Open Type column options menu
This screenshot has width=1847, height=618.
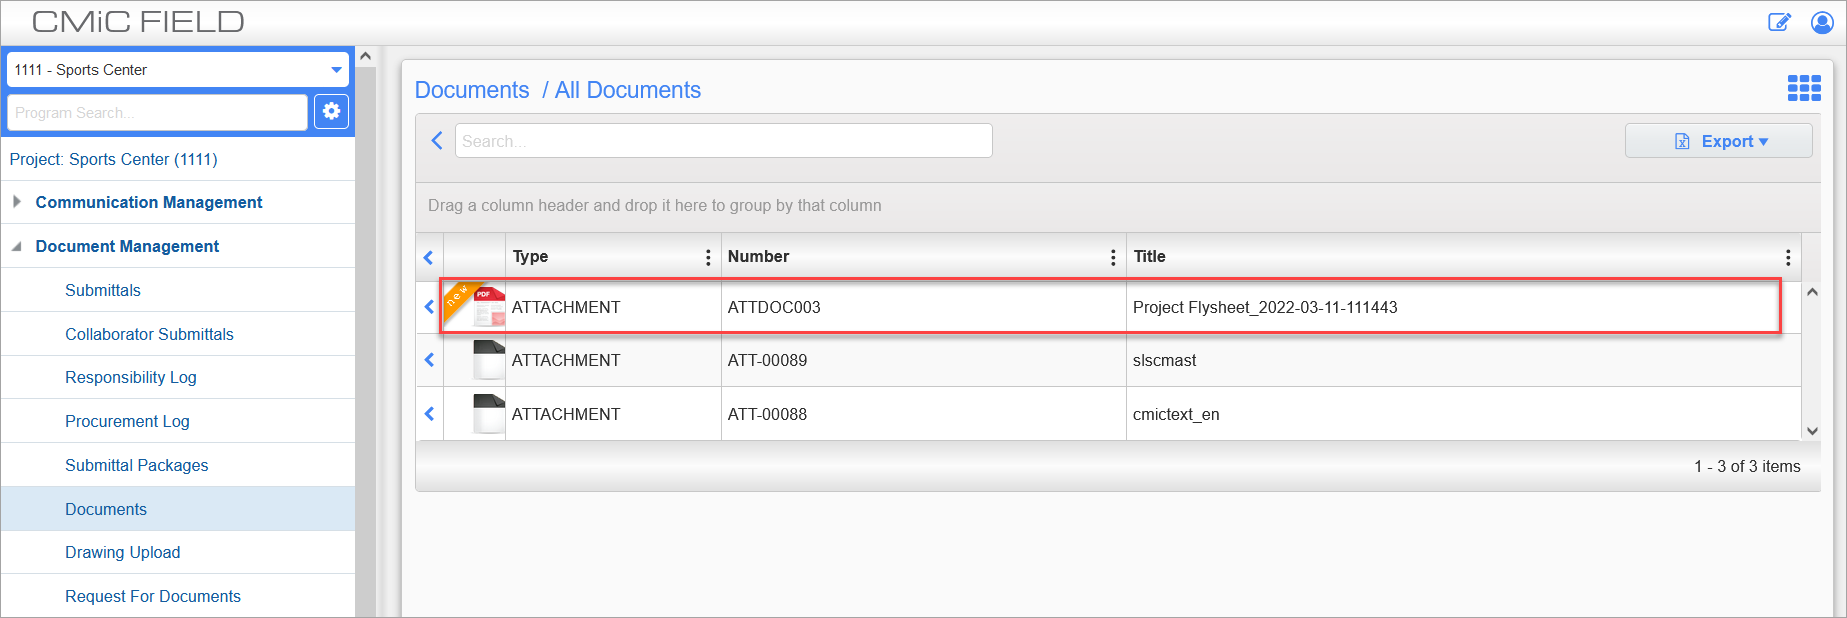tap(708, 258)
